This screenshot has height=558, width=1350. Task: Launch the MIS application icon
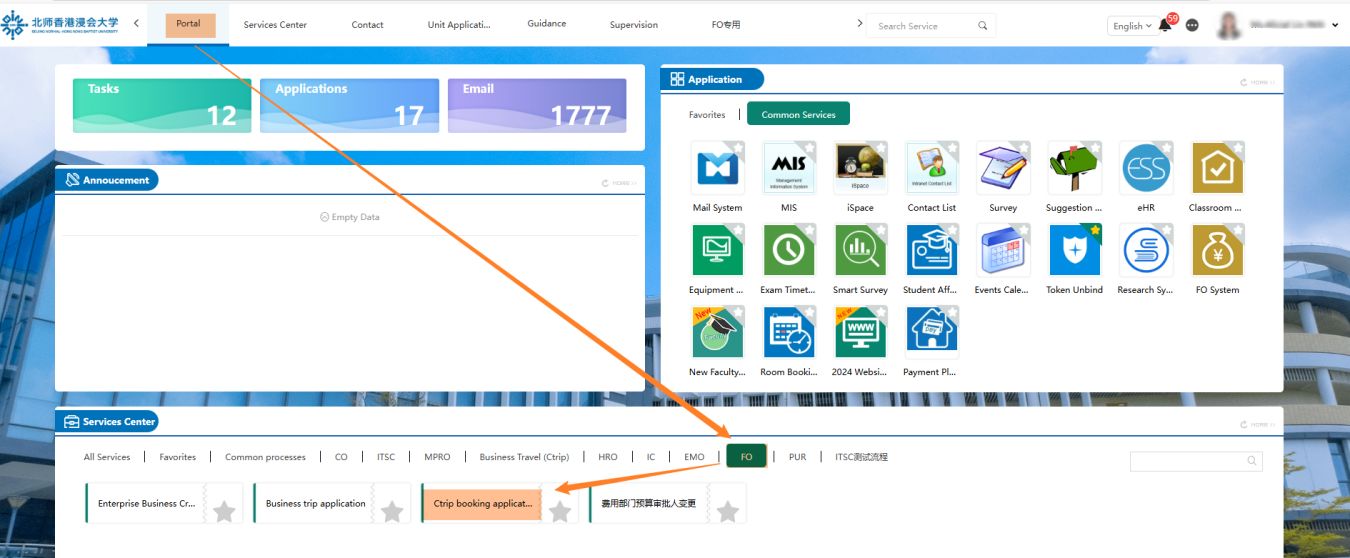point(789,168)
